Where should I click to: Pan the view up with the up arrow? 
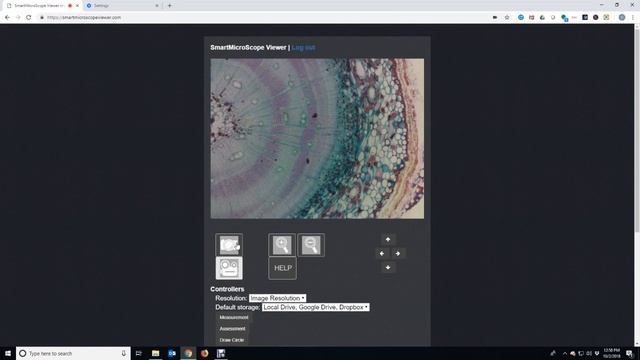tap(388, 239)
